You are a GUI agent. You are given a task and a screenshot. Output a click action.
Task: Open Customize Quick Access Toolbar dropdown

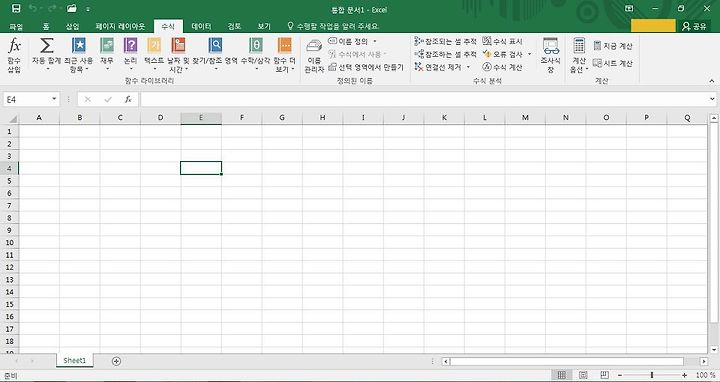click(x=88, y=9)
